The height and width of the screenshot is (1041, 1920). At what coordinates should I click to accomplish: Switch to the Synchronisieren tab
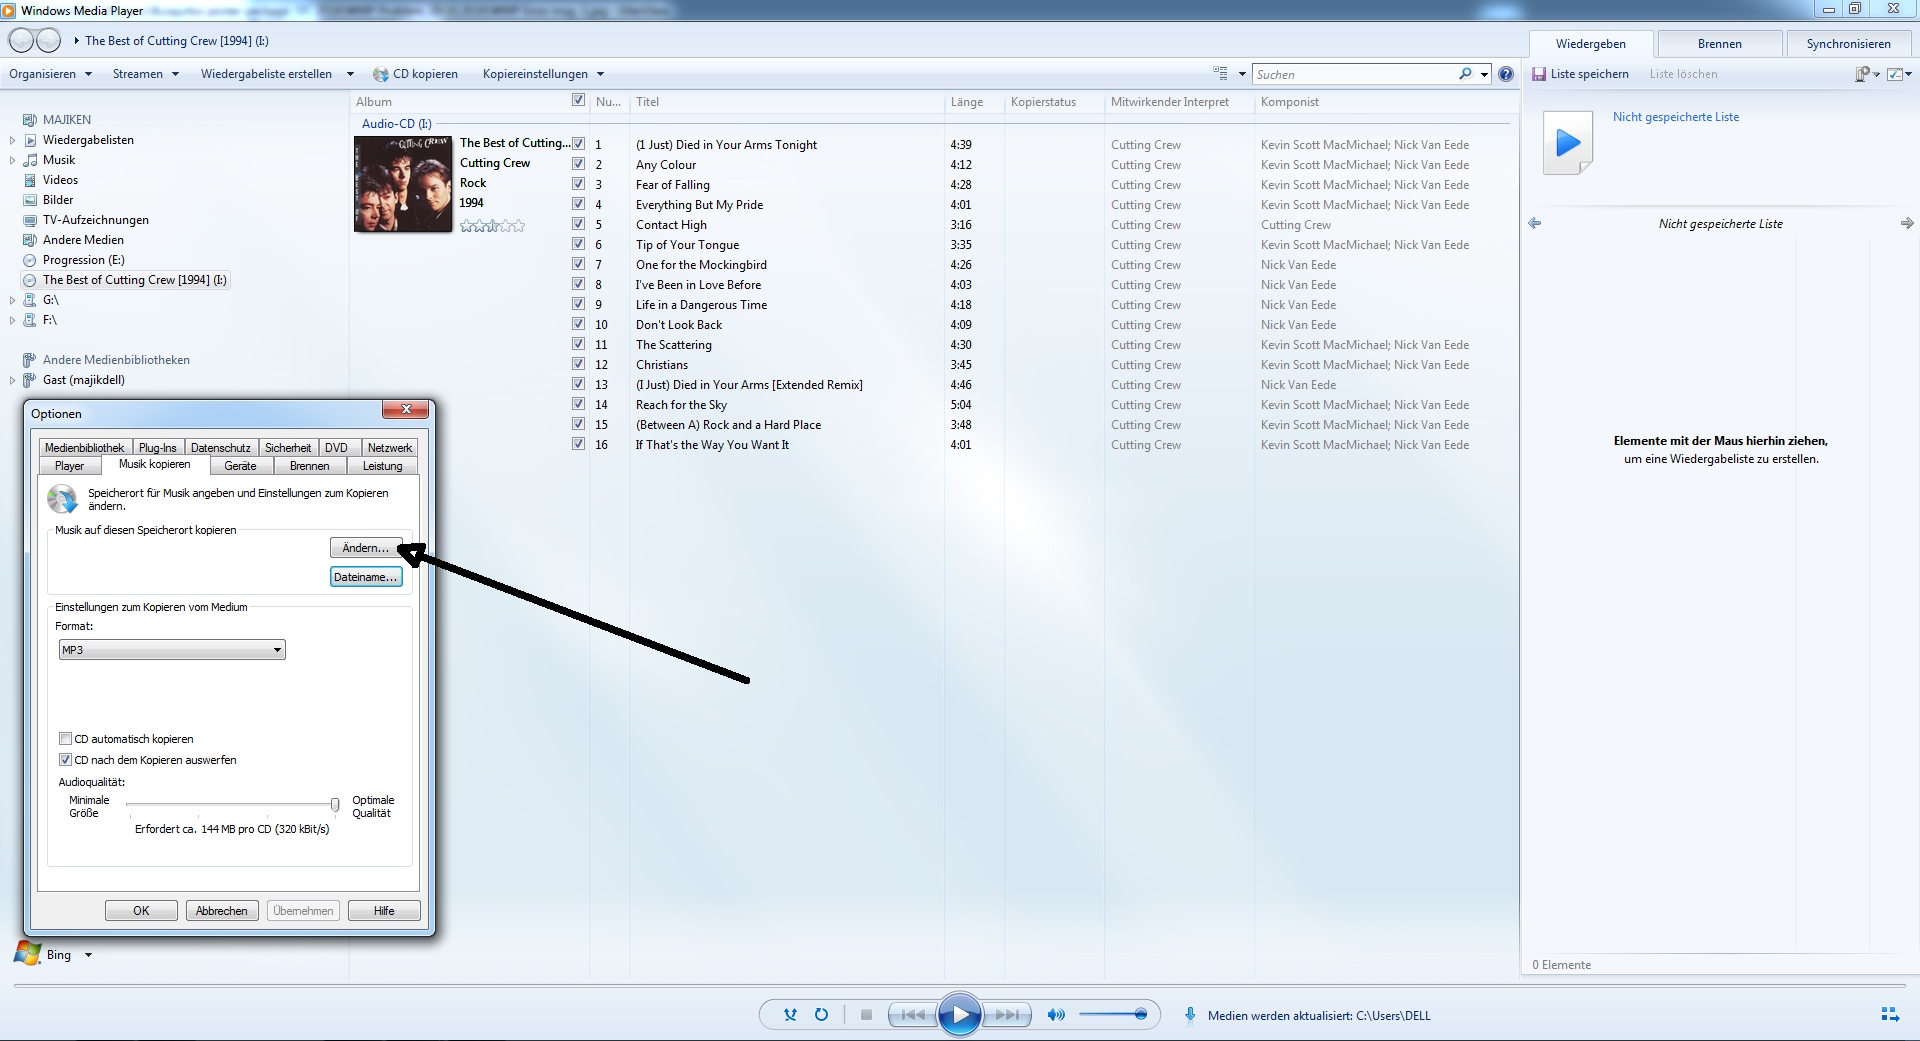(x=1848, y=44)
